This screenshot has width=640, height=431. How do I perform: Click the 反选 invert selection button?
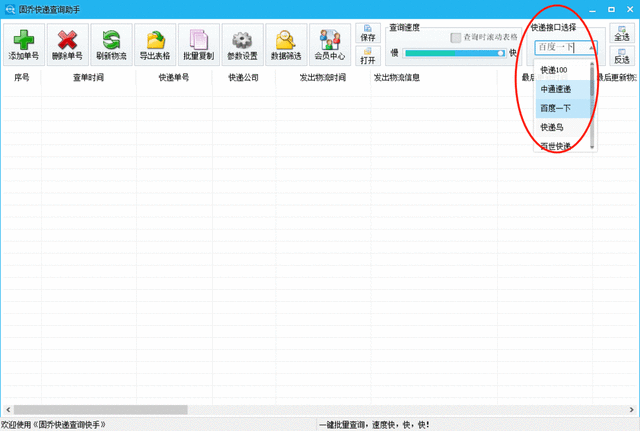point(622,56)
